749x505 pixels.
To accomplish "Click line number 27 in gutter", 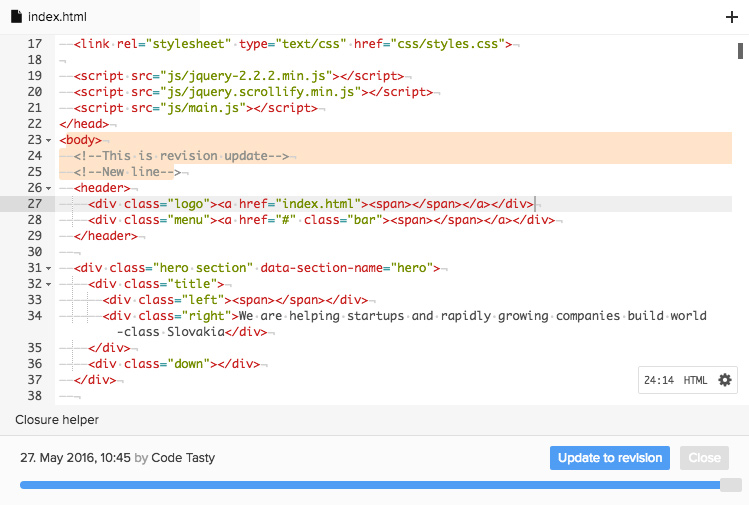I will tap(34, 204).
